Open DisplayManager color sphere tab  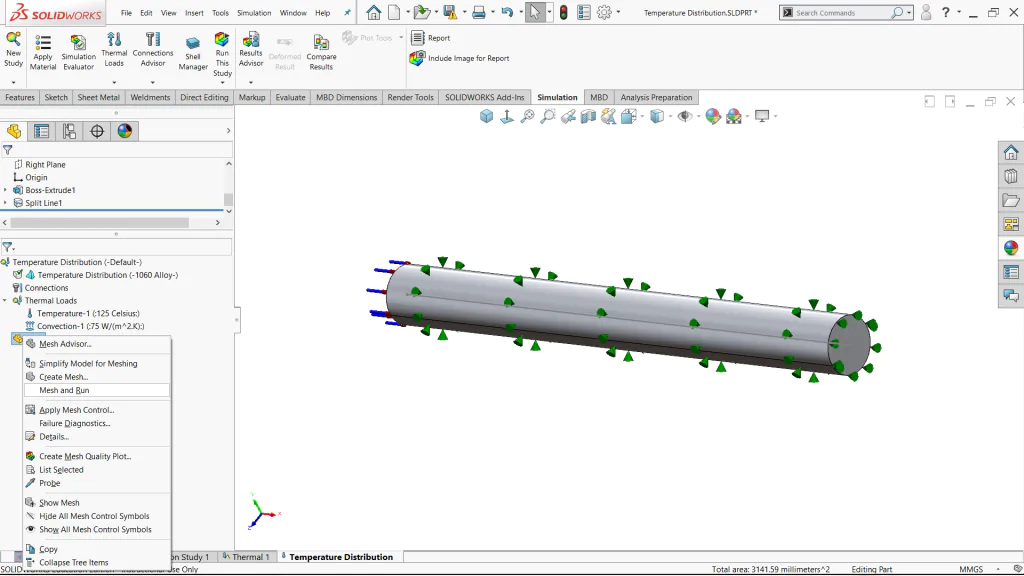click(x=125, y=131)
